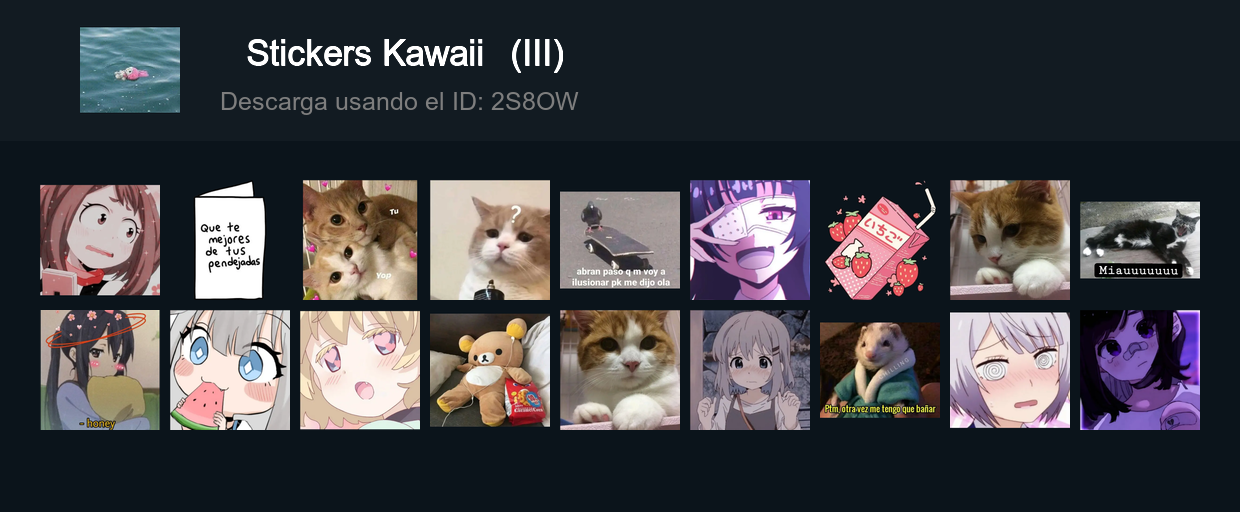Pick the grumpy orange-white cat with paws sticker
The height and width of the screenshot is (512, 1240).
click(620, 370)
